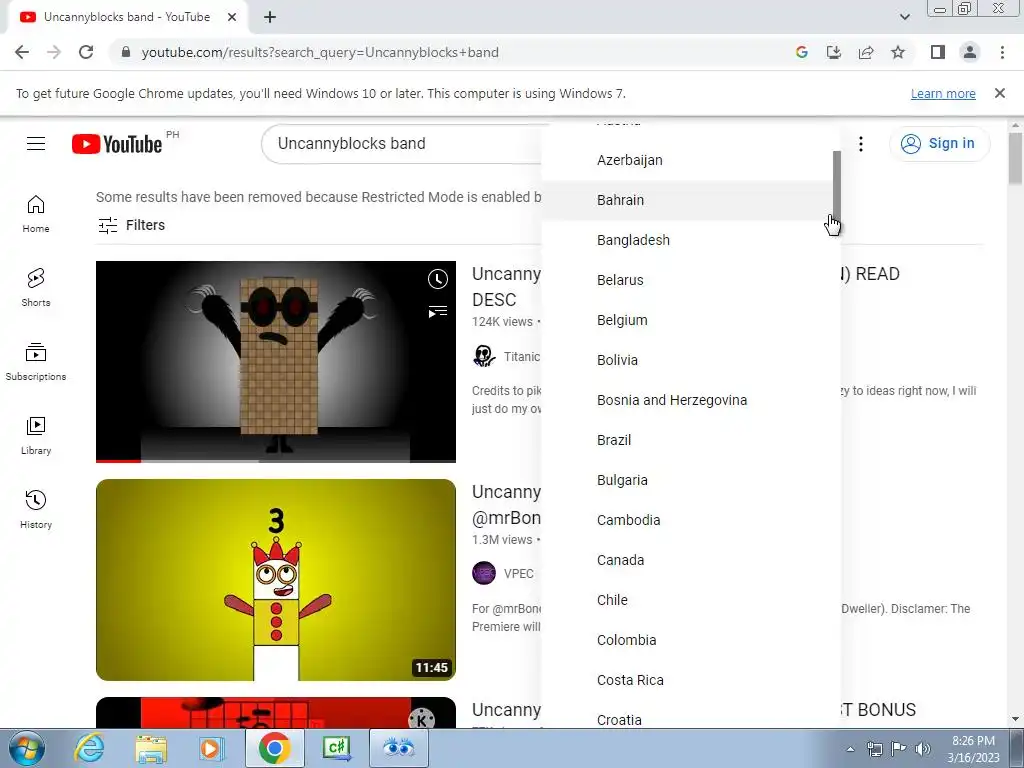This screenshot has height=768, width=1024.
Task: Open the YouTube settings three-dot menu
Action: point(861,144)
